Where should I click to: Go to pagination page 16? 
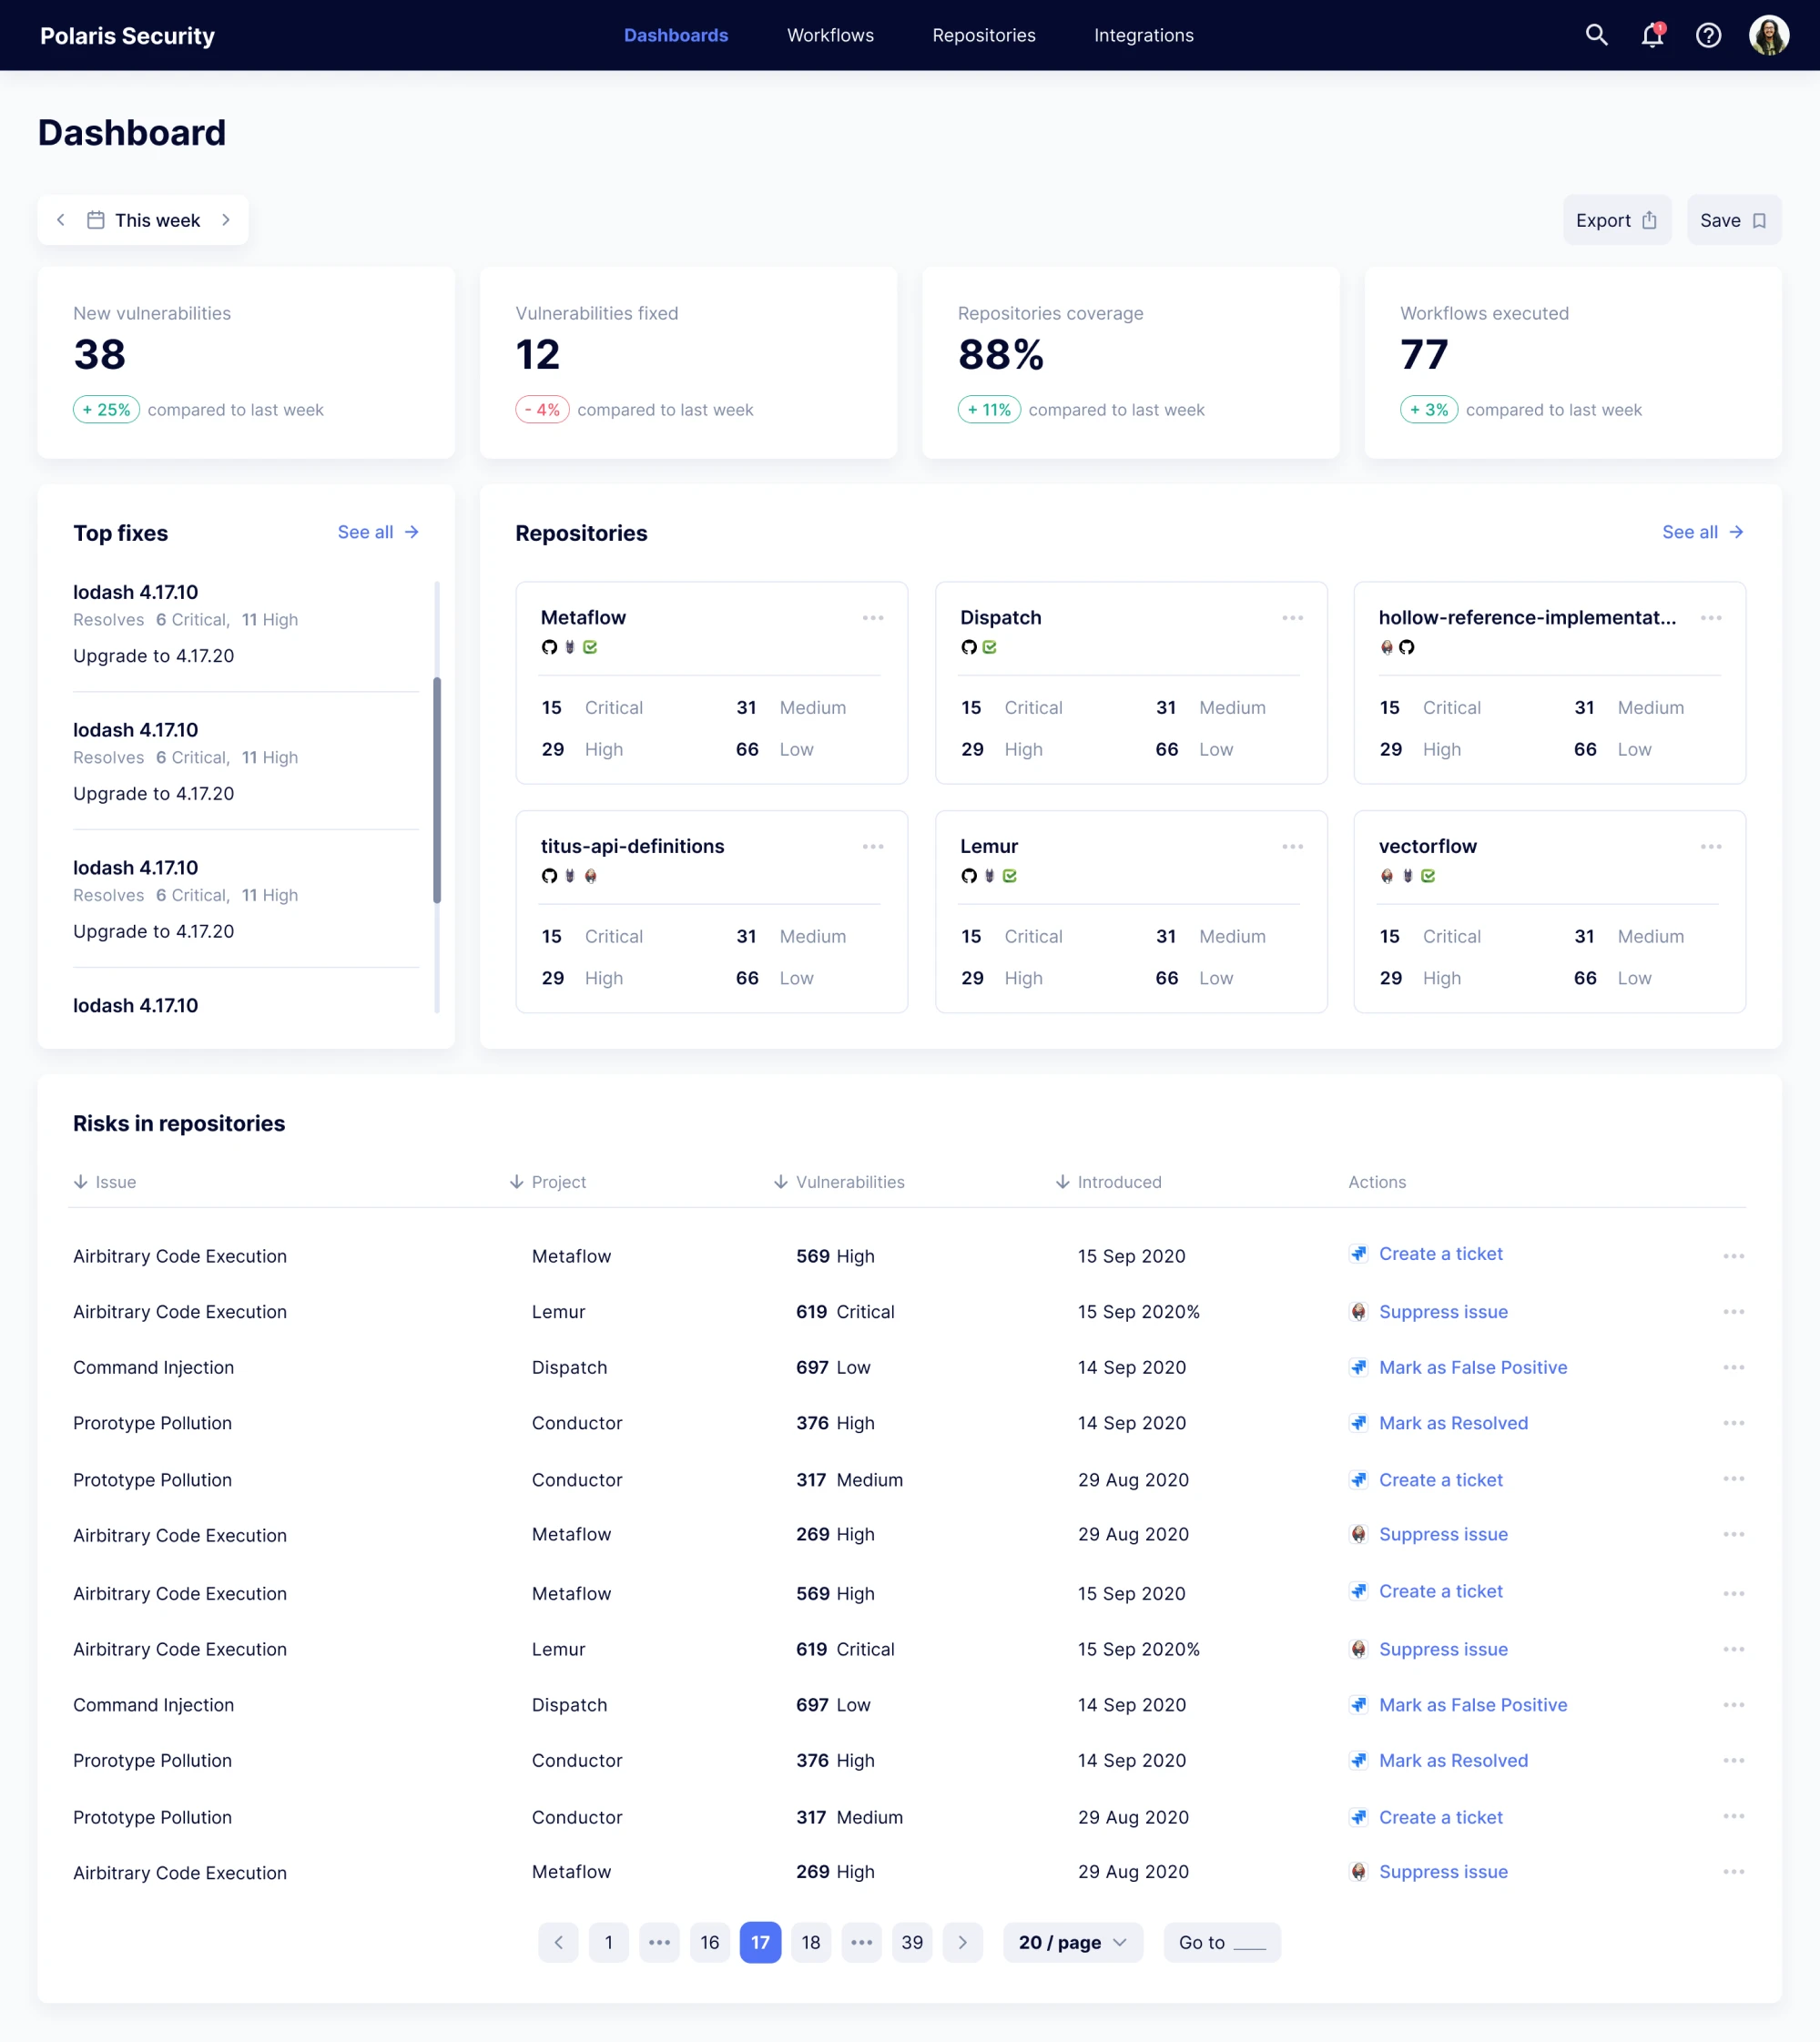(709, 1942)
